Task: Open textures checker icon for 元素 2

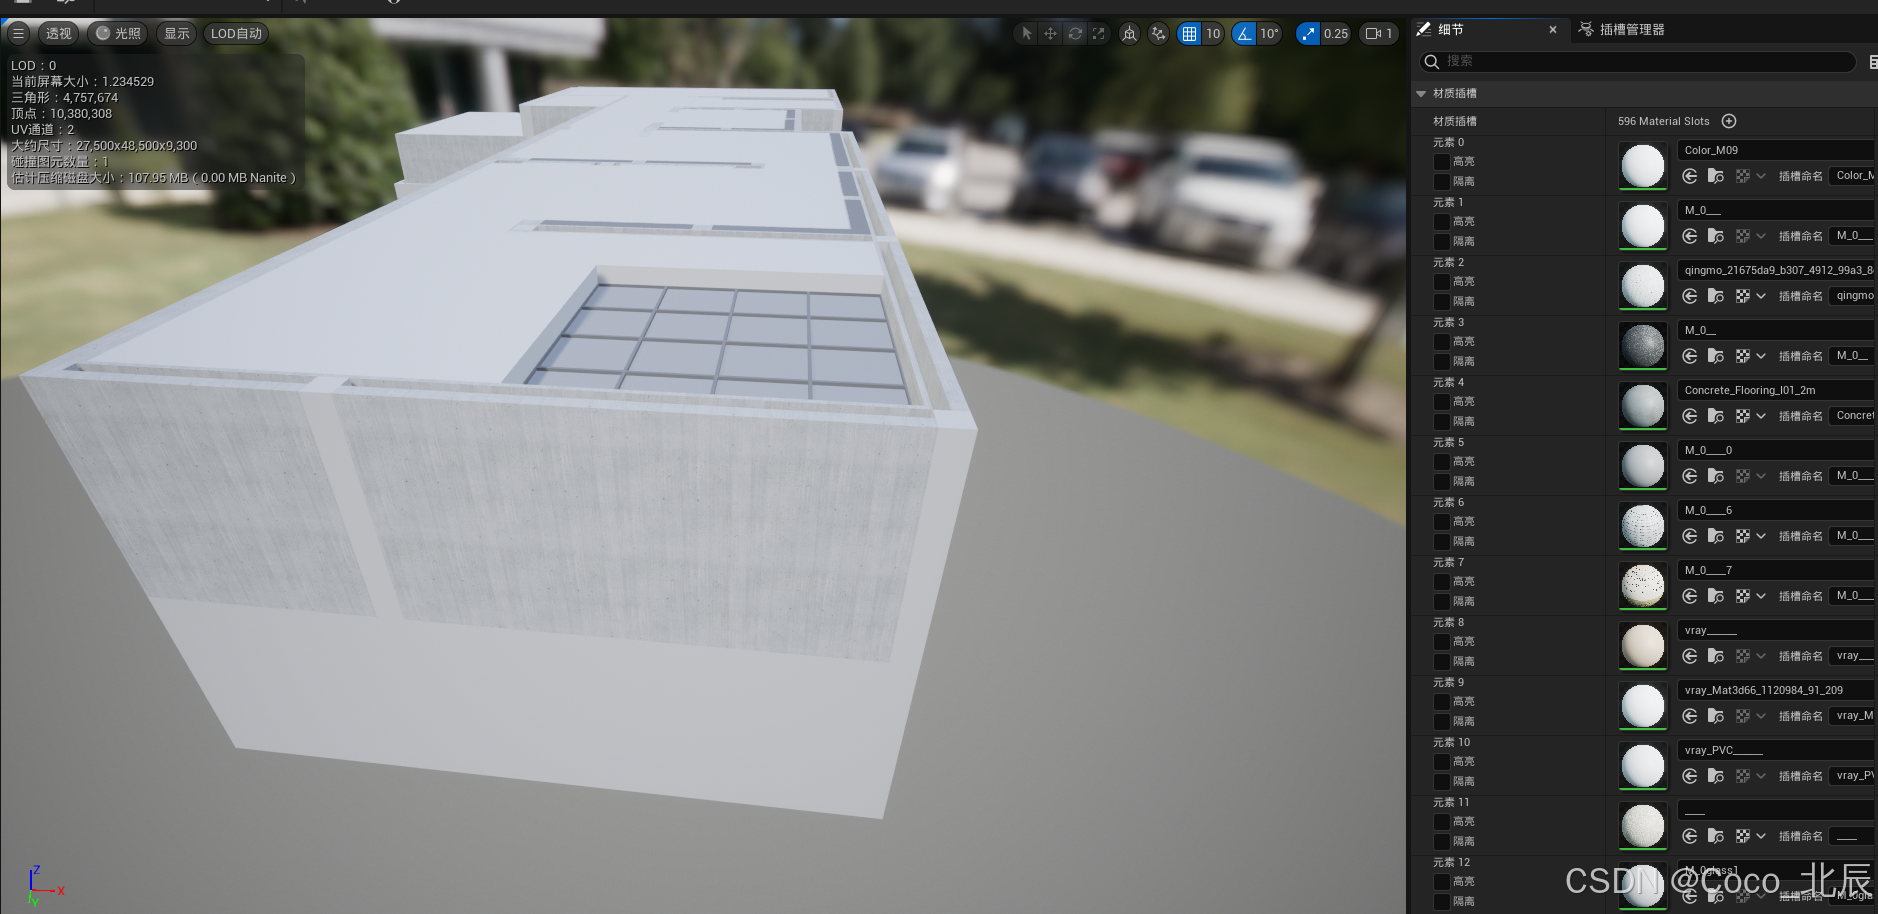Action: (1743, 296)
